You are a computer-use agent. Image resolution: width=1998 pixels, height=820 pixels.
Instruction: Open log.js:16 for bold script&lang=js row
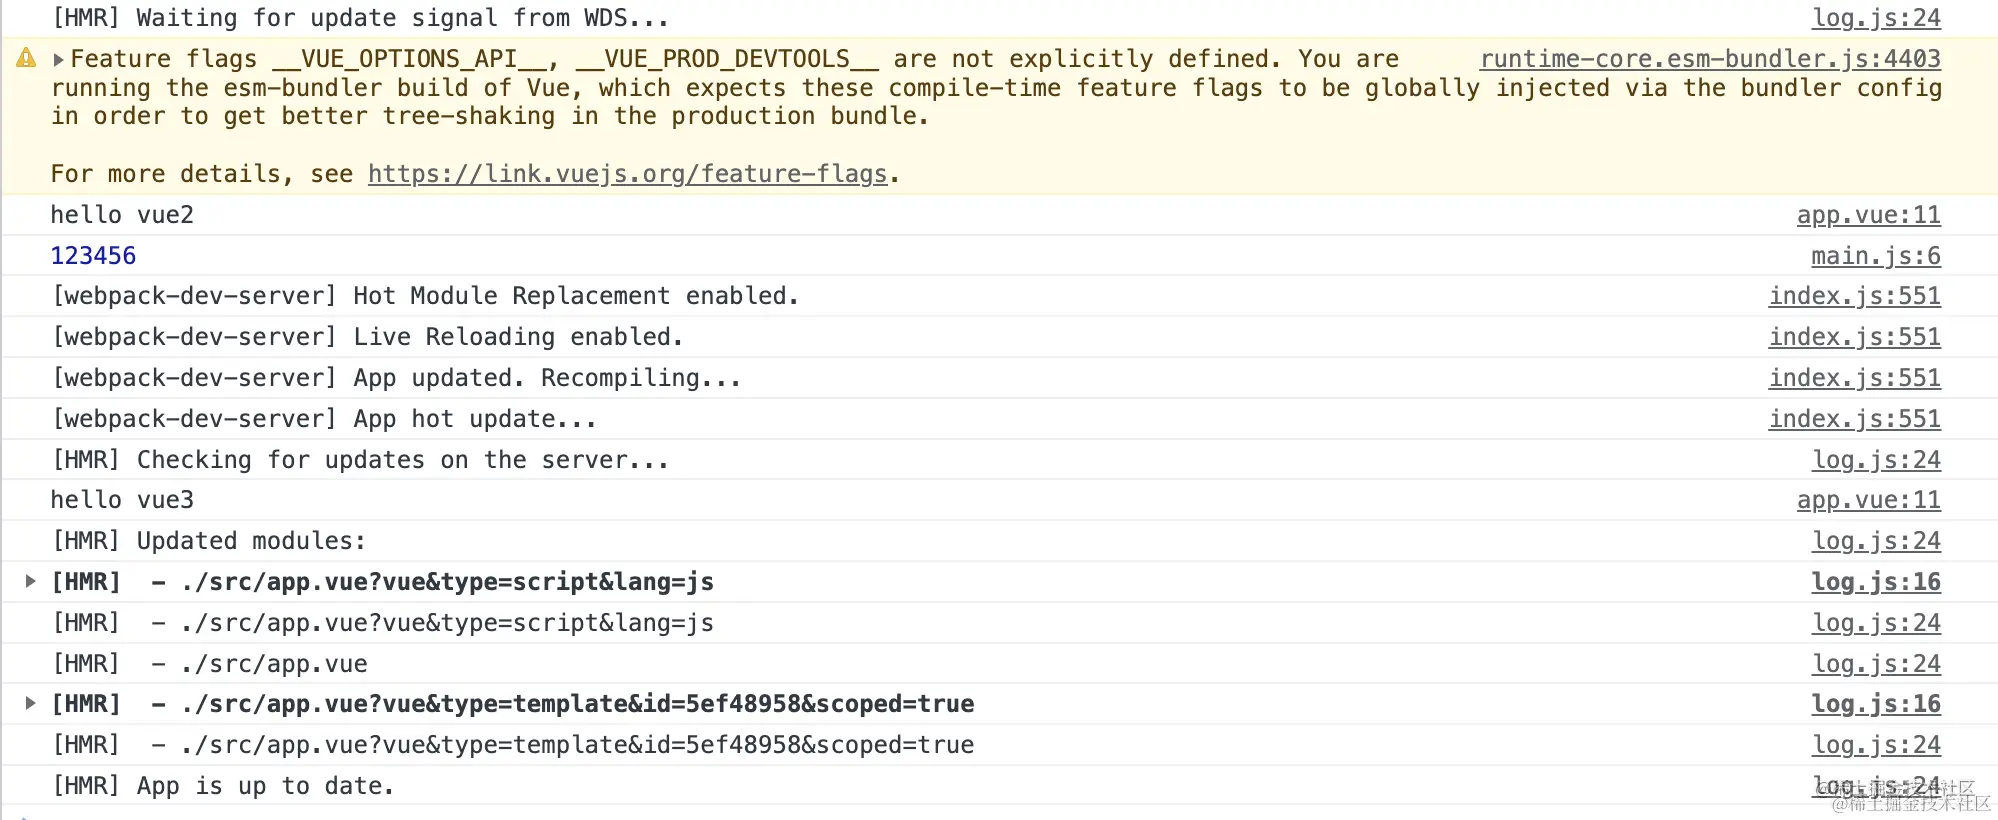coord(1876,582)
